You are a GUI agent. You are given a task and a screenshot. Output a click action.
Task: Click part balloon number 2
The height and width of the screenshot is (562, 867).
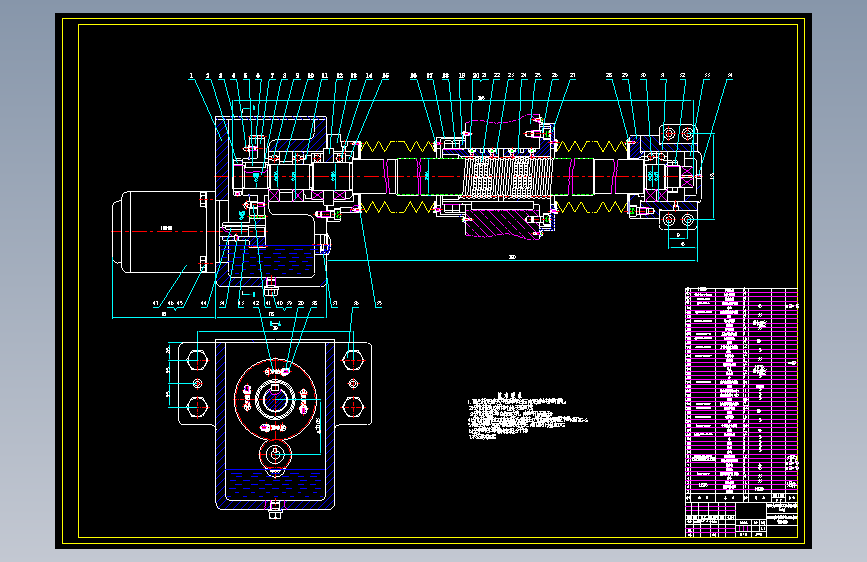pyautogui.click(x=208, y=76)
